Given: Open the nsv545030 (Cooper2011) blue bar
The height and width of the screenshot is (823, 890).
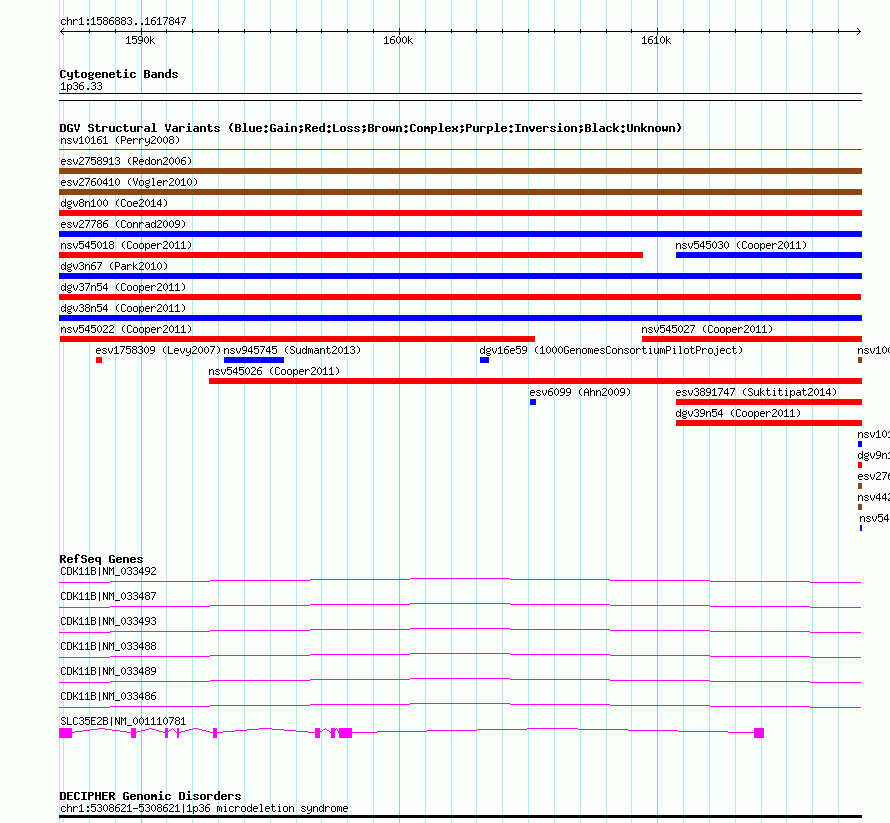Looking at the screenshot, I should [769, 255].
